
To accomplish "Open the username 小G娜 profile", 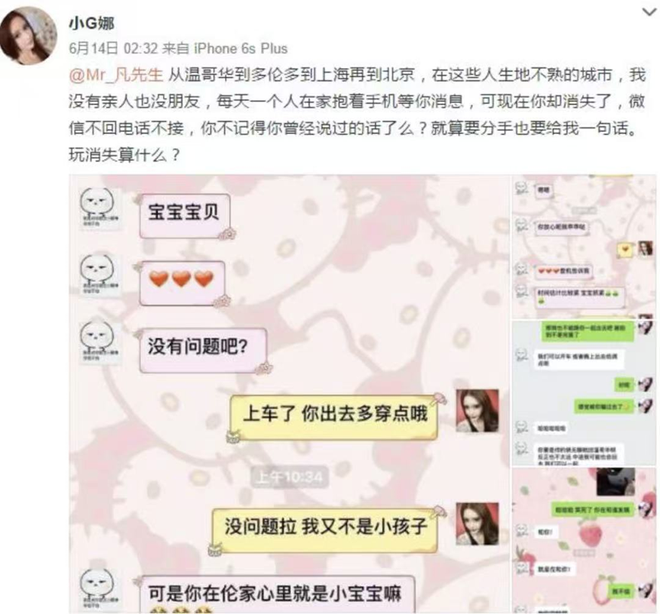I will [x=92, y=24].
